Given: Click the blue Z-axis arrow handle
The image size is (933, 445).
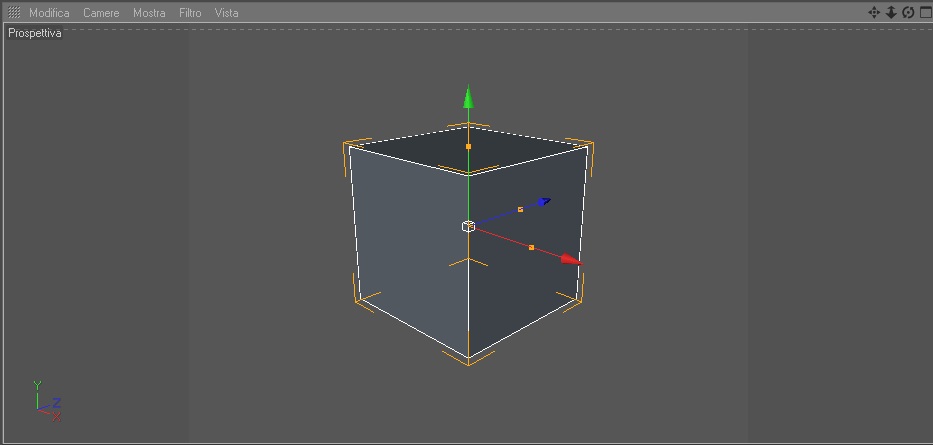Looking at the screenshot, I should (543, 202).
